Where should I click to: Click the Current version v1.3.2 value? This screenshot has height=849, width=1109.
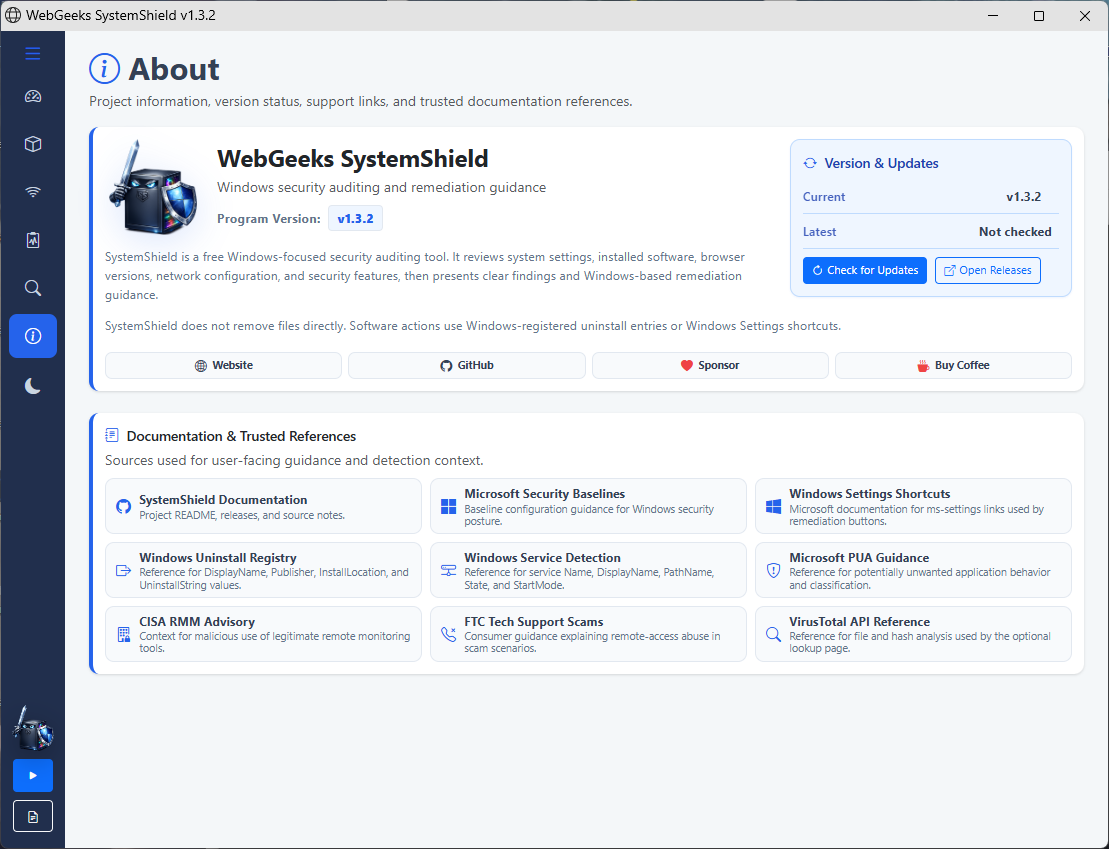coord(1023,197)
